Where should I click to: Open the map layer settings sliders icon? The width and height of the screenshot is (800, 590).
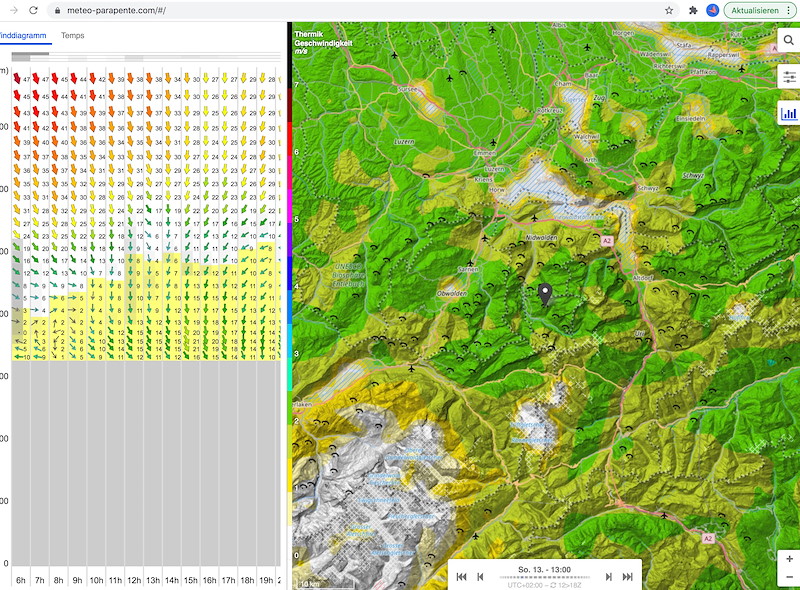[789, 77]
